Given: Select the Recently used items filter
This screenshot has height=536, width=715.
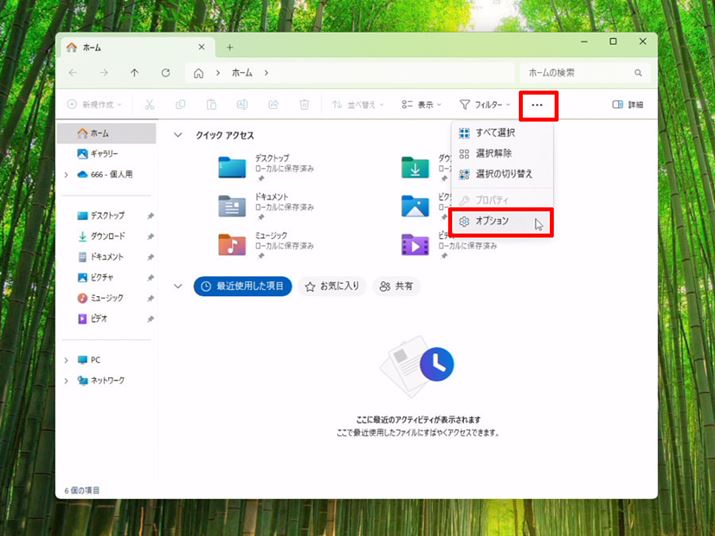Looking at the screenshot, I should click(x=243, y=286).
